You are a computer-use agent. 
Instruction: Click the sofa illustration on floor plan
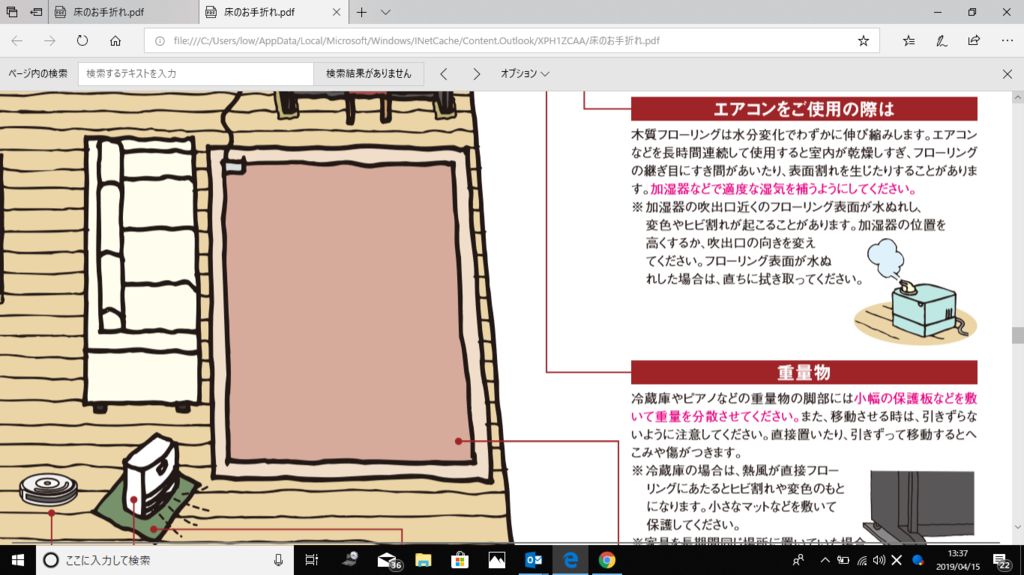point(142,274)
